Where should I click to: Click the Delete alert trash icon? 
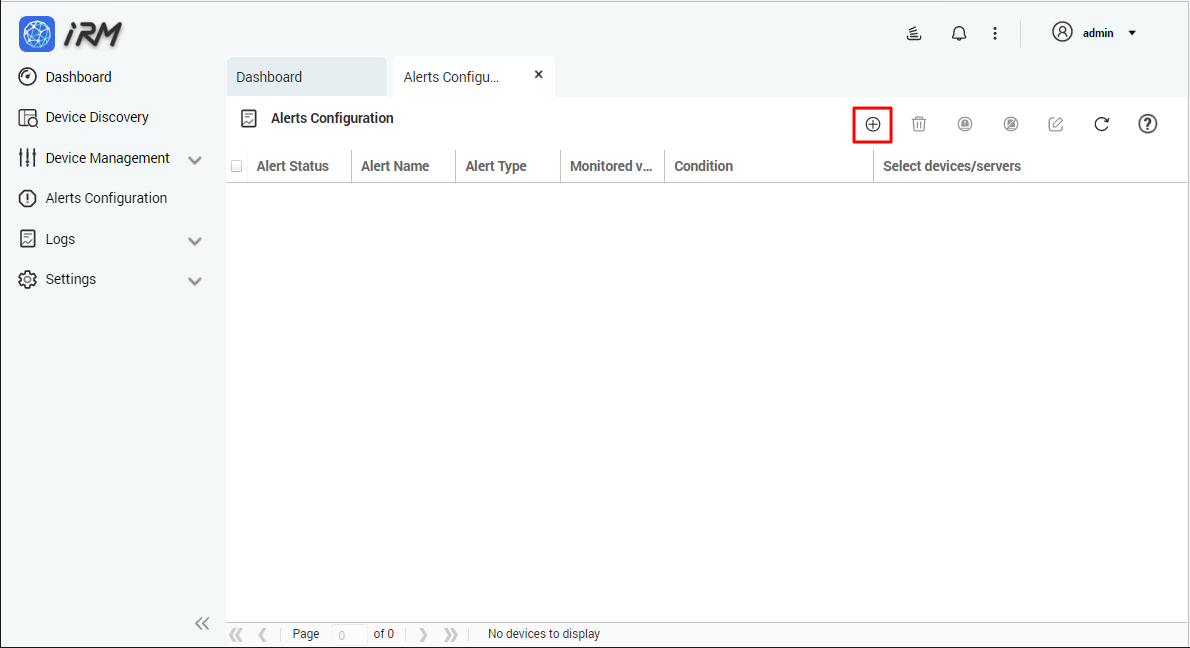(x=919, y=124)
